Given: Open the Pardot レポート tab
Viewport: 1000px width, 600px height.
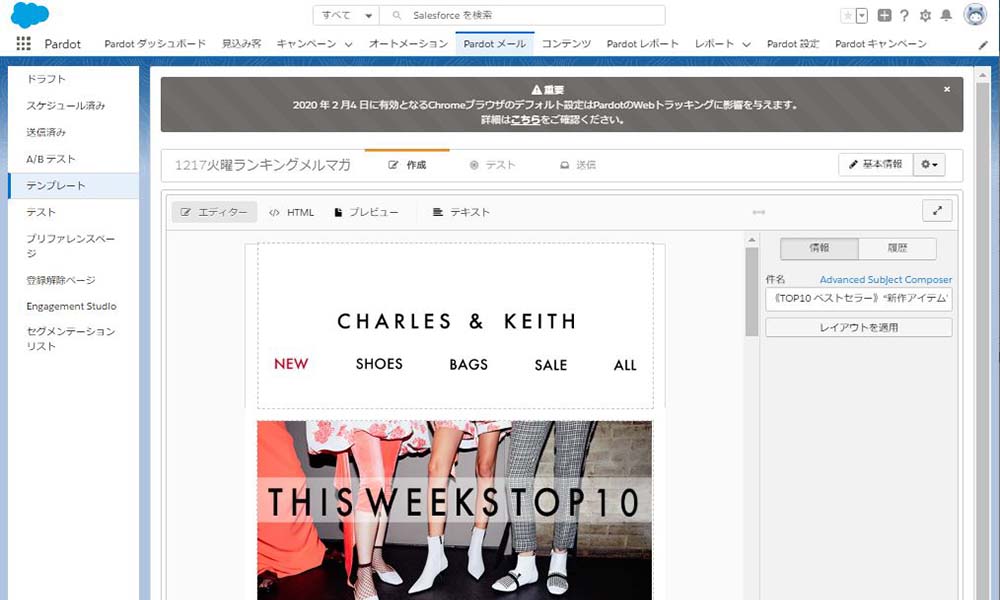Looking at the screenshot, I should pyautogui.click(x=642, y=44).
